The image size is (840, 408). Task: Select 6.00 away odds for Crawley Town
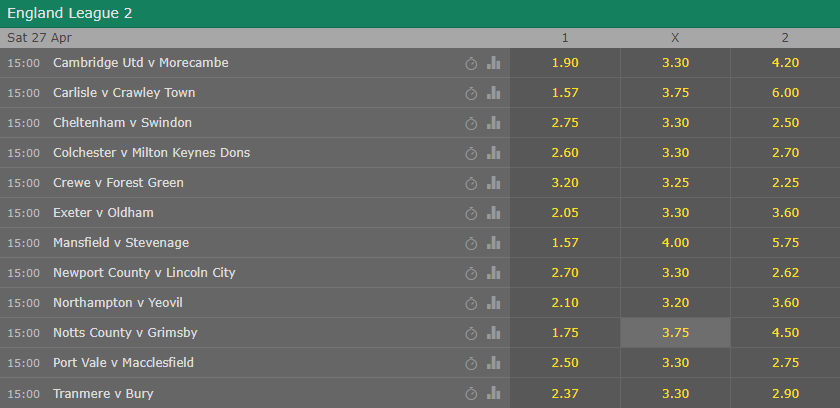tap(785, 93)
